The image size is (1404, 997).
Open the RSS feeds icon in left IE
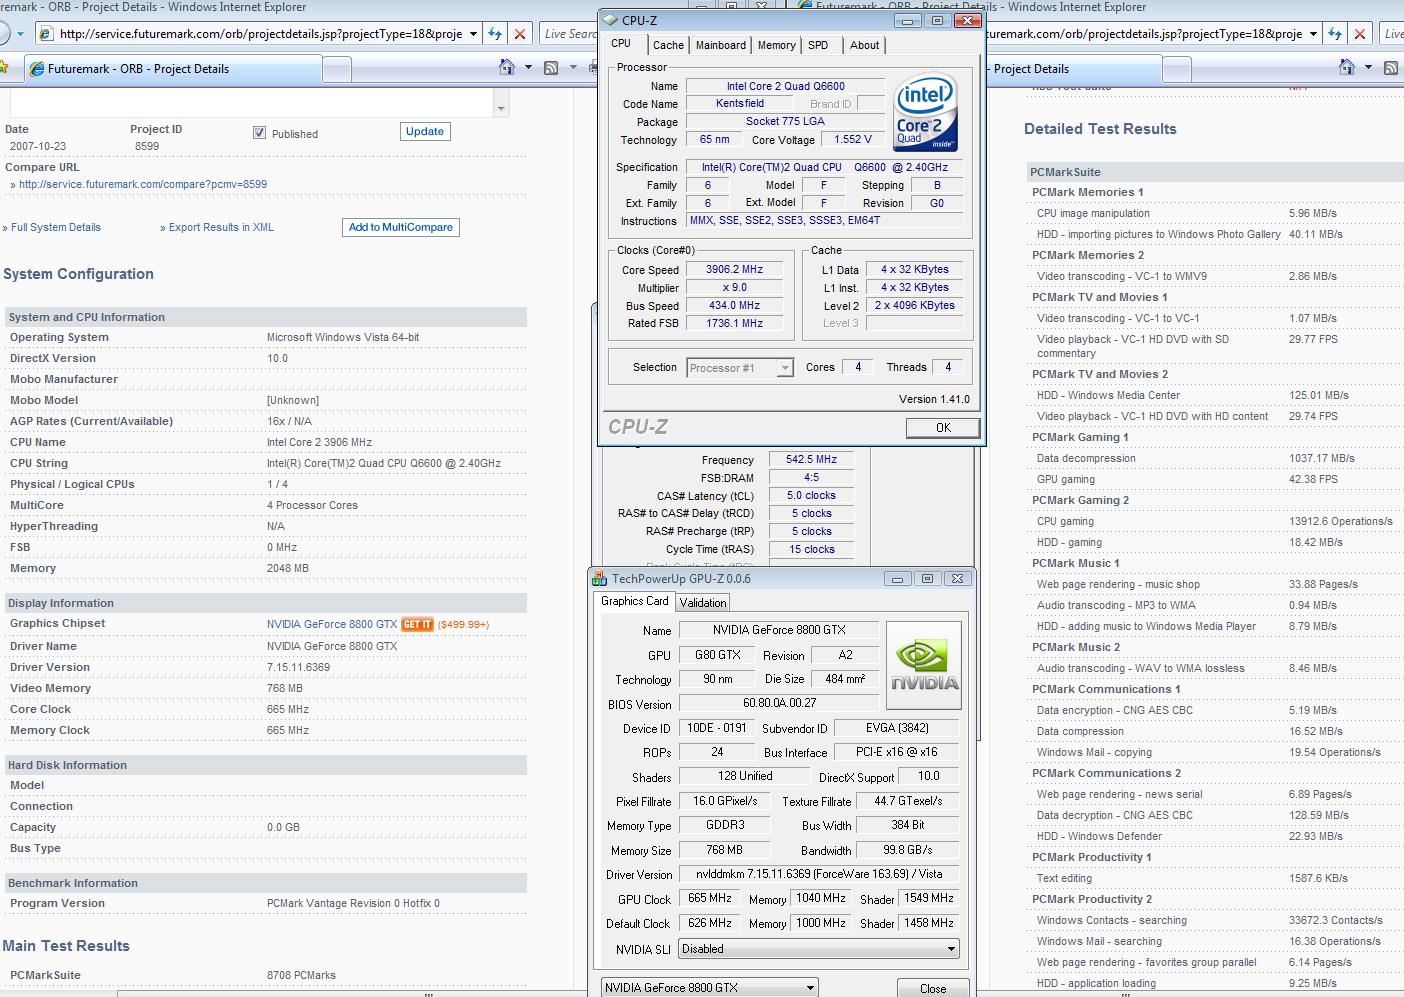[x=551, y=68]
